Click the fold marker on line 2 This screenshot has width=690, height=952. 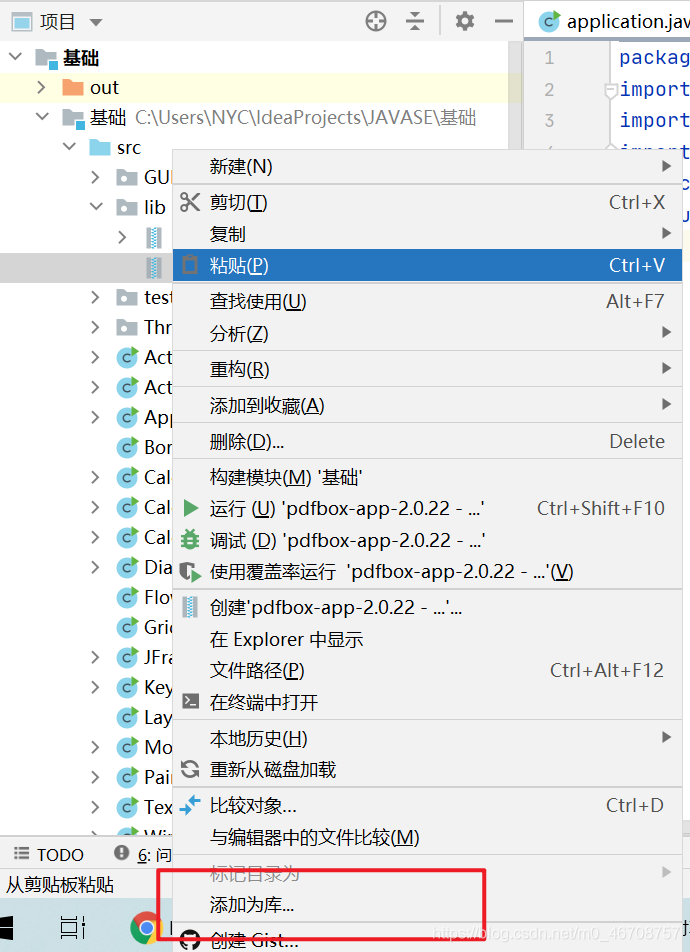point(611,91)
